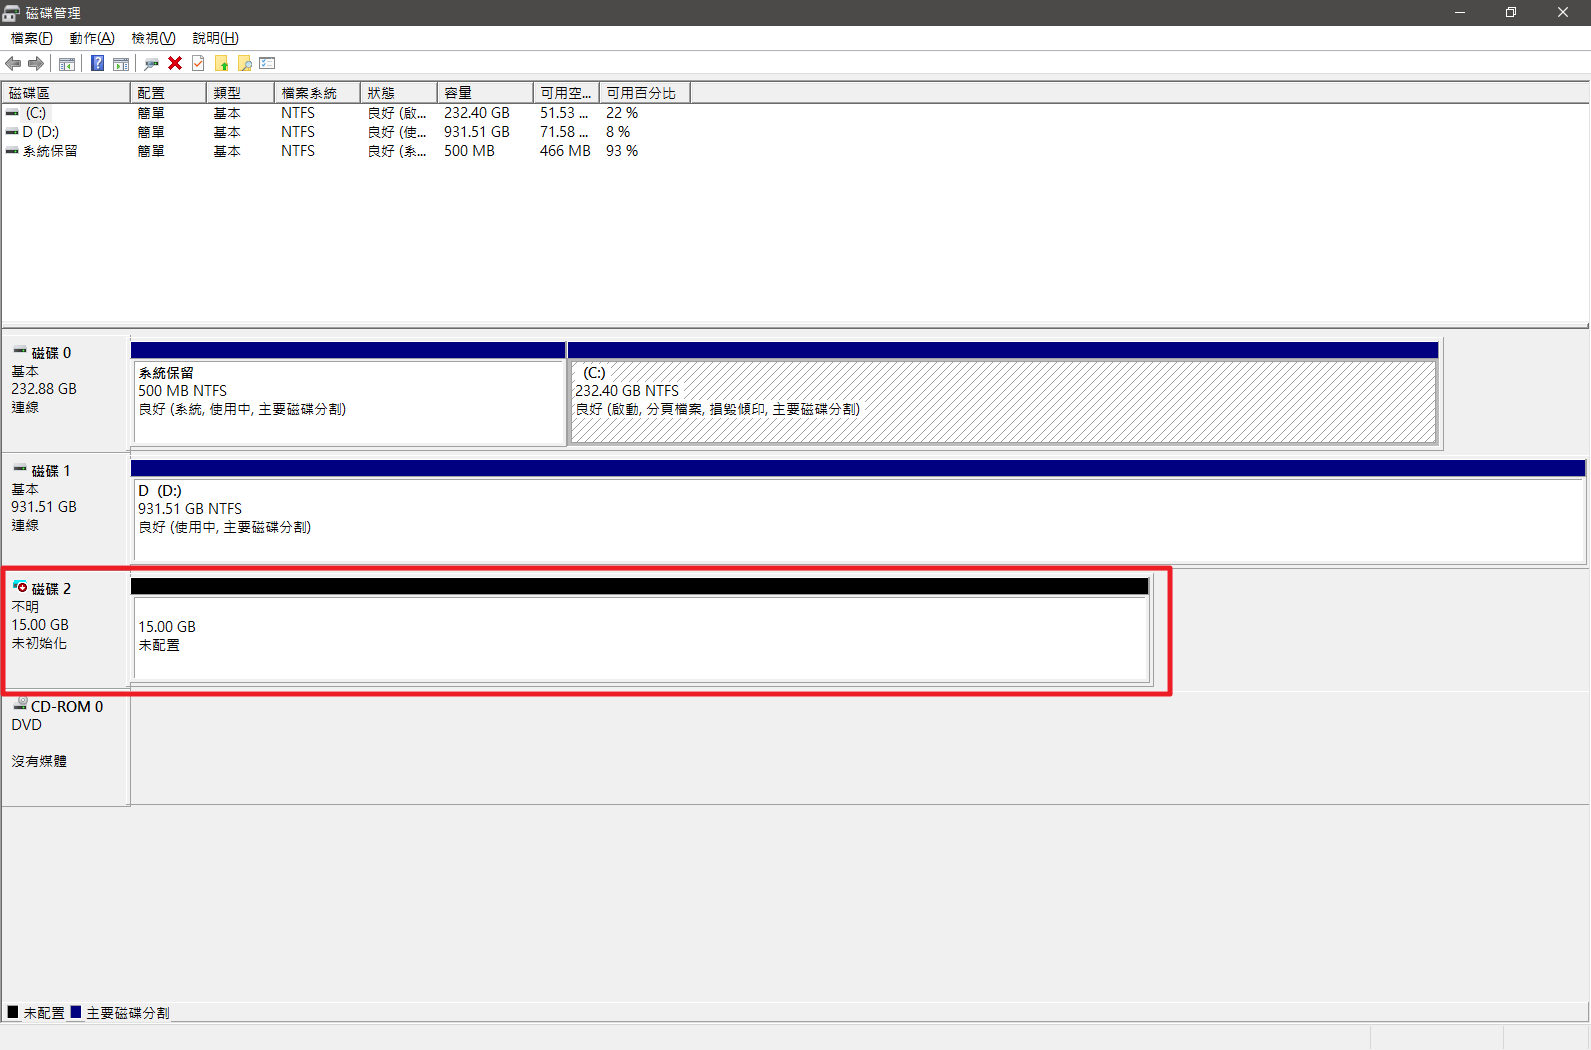Screen dimensions: 1591x1050
Task: Open Help via blue question mark icon
Action: coord(97,64)
